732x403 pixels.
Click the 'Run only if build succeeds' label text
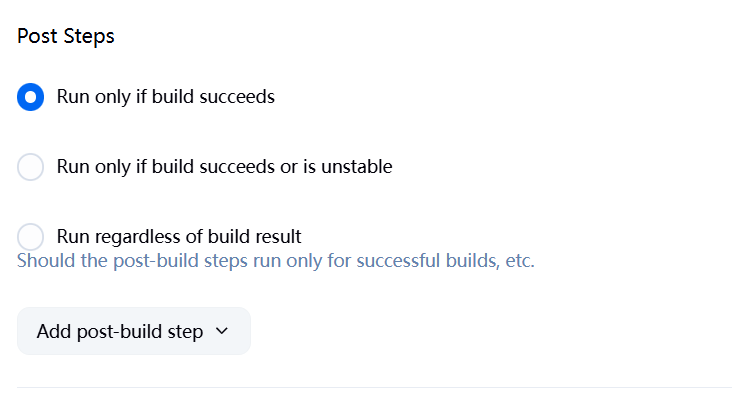pyautogui.click(x=166, y=97)
